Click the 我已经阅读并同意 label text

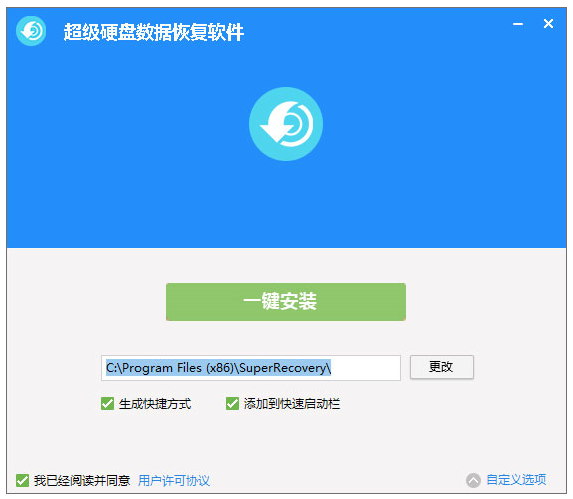(82, 480)
